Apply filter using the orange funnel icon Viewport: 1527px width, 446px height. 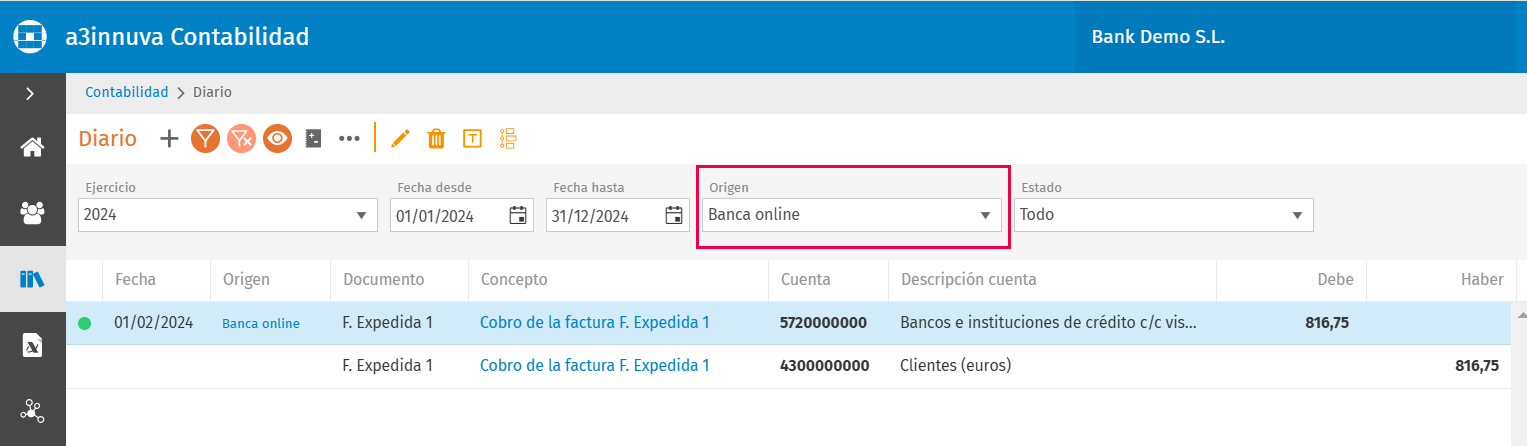[205, 138]
